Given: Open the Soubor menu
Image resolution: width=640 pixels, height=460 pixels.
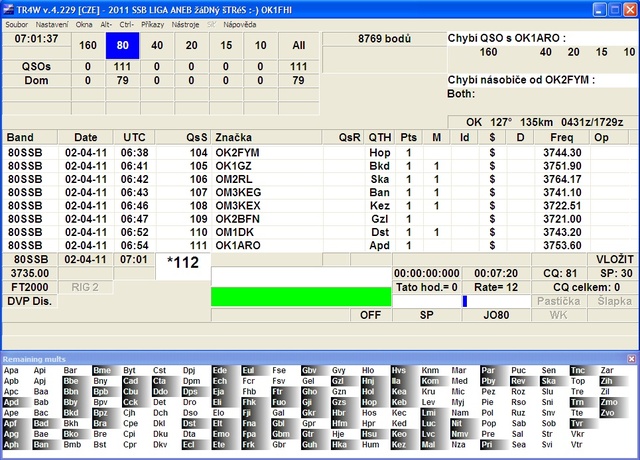Looking at the screenshot, I should (18, 23).
